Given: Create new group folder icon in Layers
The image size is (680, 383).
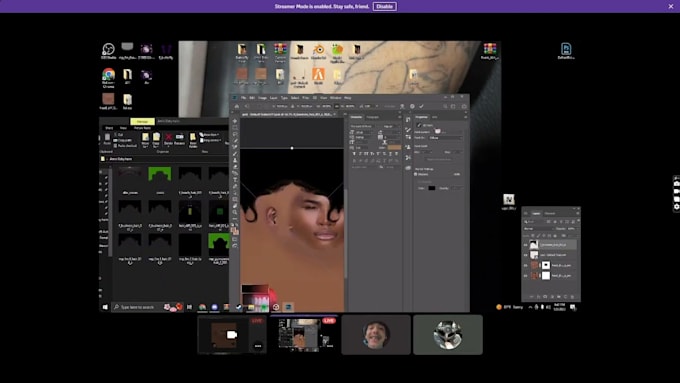Looking at the screenshot, I should 559,297.
